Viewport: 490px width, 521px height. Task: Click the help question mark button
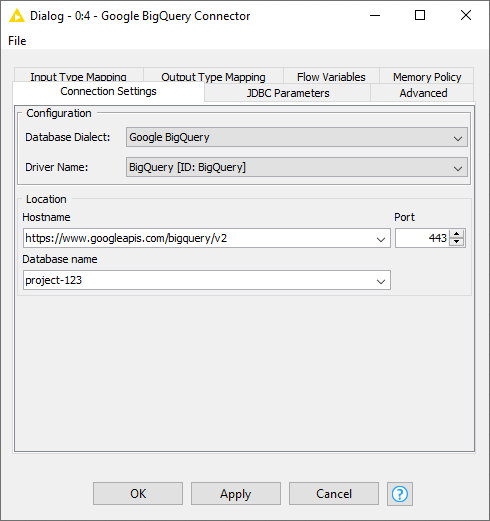400,494
